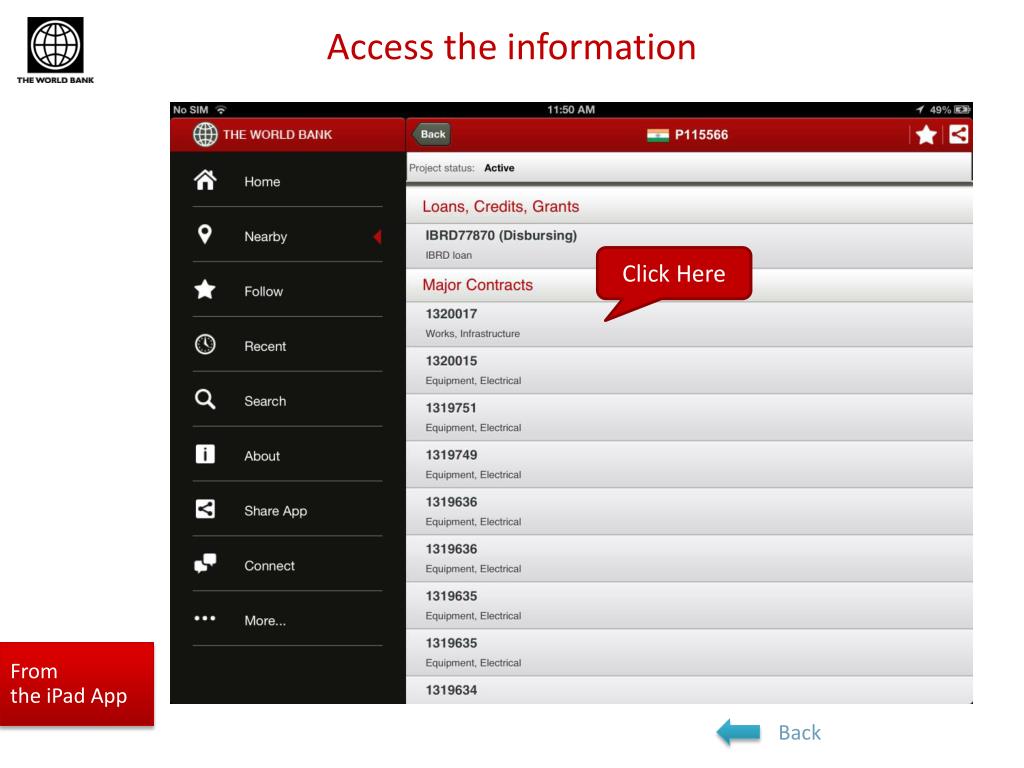Image resolution: width=1024 pixels, height=768 pixels.
Task: Open the Share App menu item
Action: tap(287, 510)
